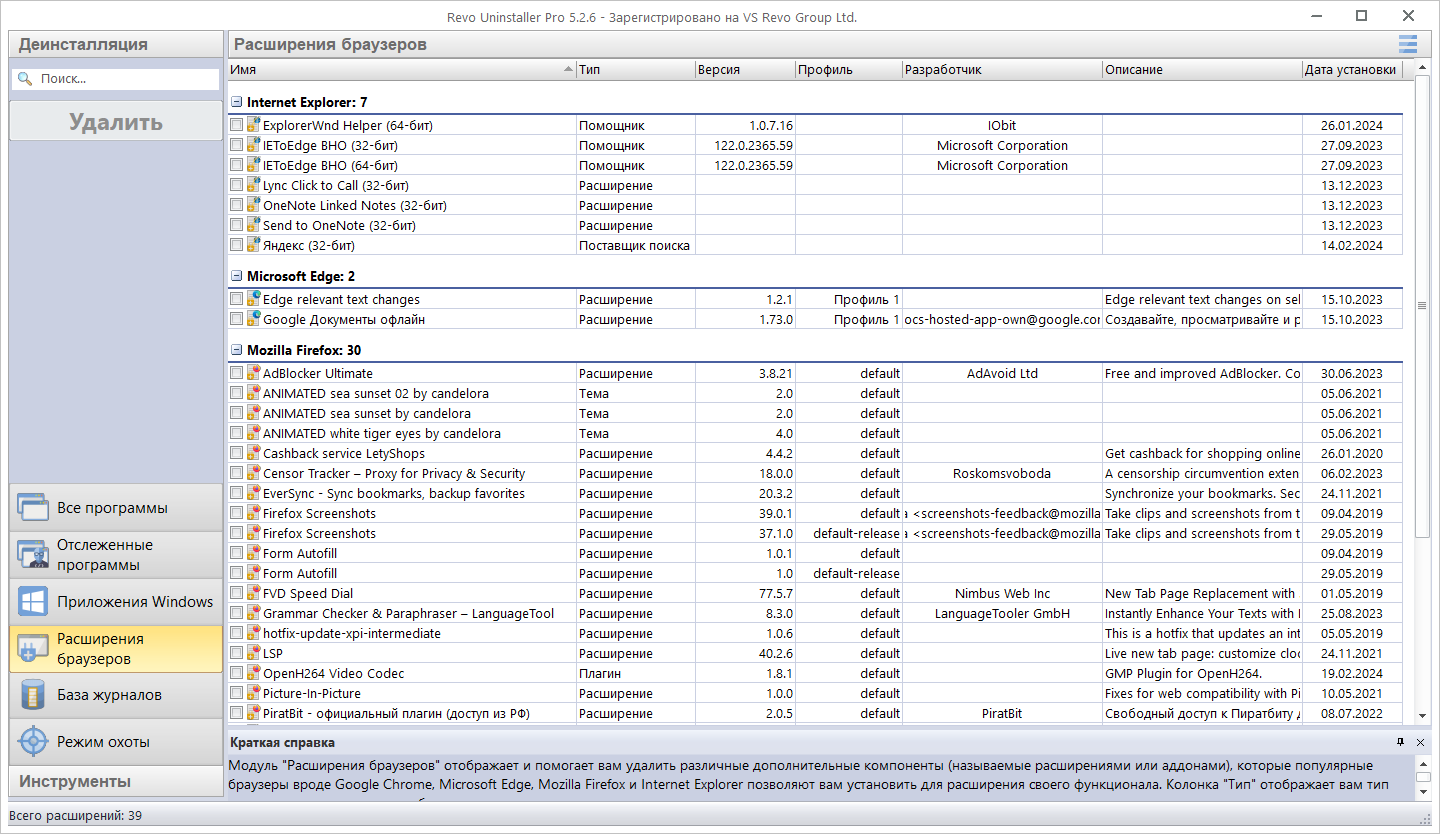The width and height of the screenshot is (1440, 834).
Task: Open the hamburger menu icon at top right
Action: 1408,44
